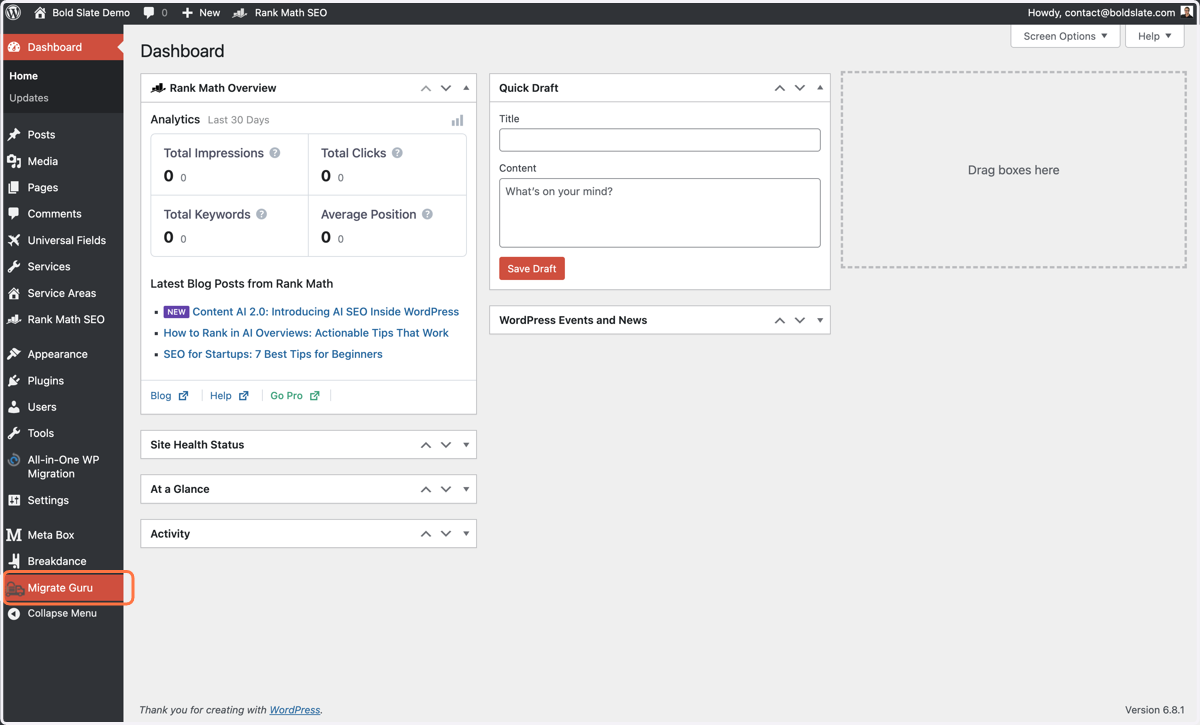This screenshot has width=1200, height=725.
Task: Focus the Quick Draft Title field
Action: (660, 140)
